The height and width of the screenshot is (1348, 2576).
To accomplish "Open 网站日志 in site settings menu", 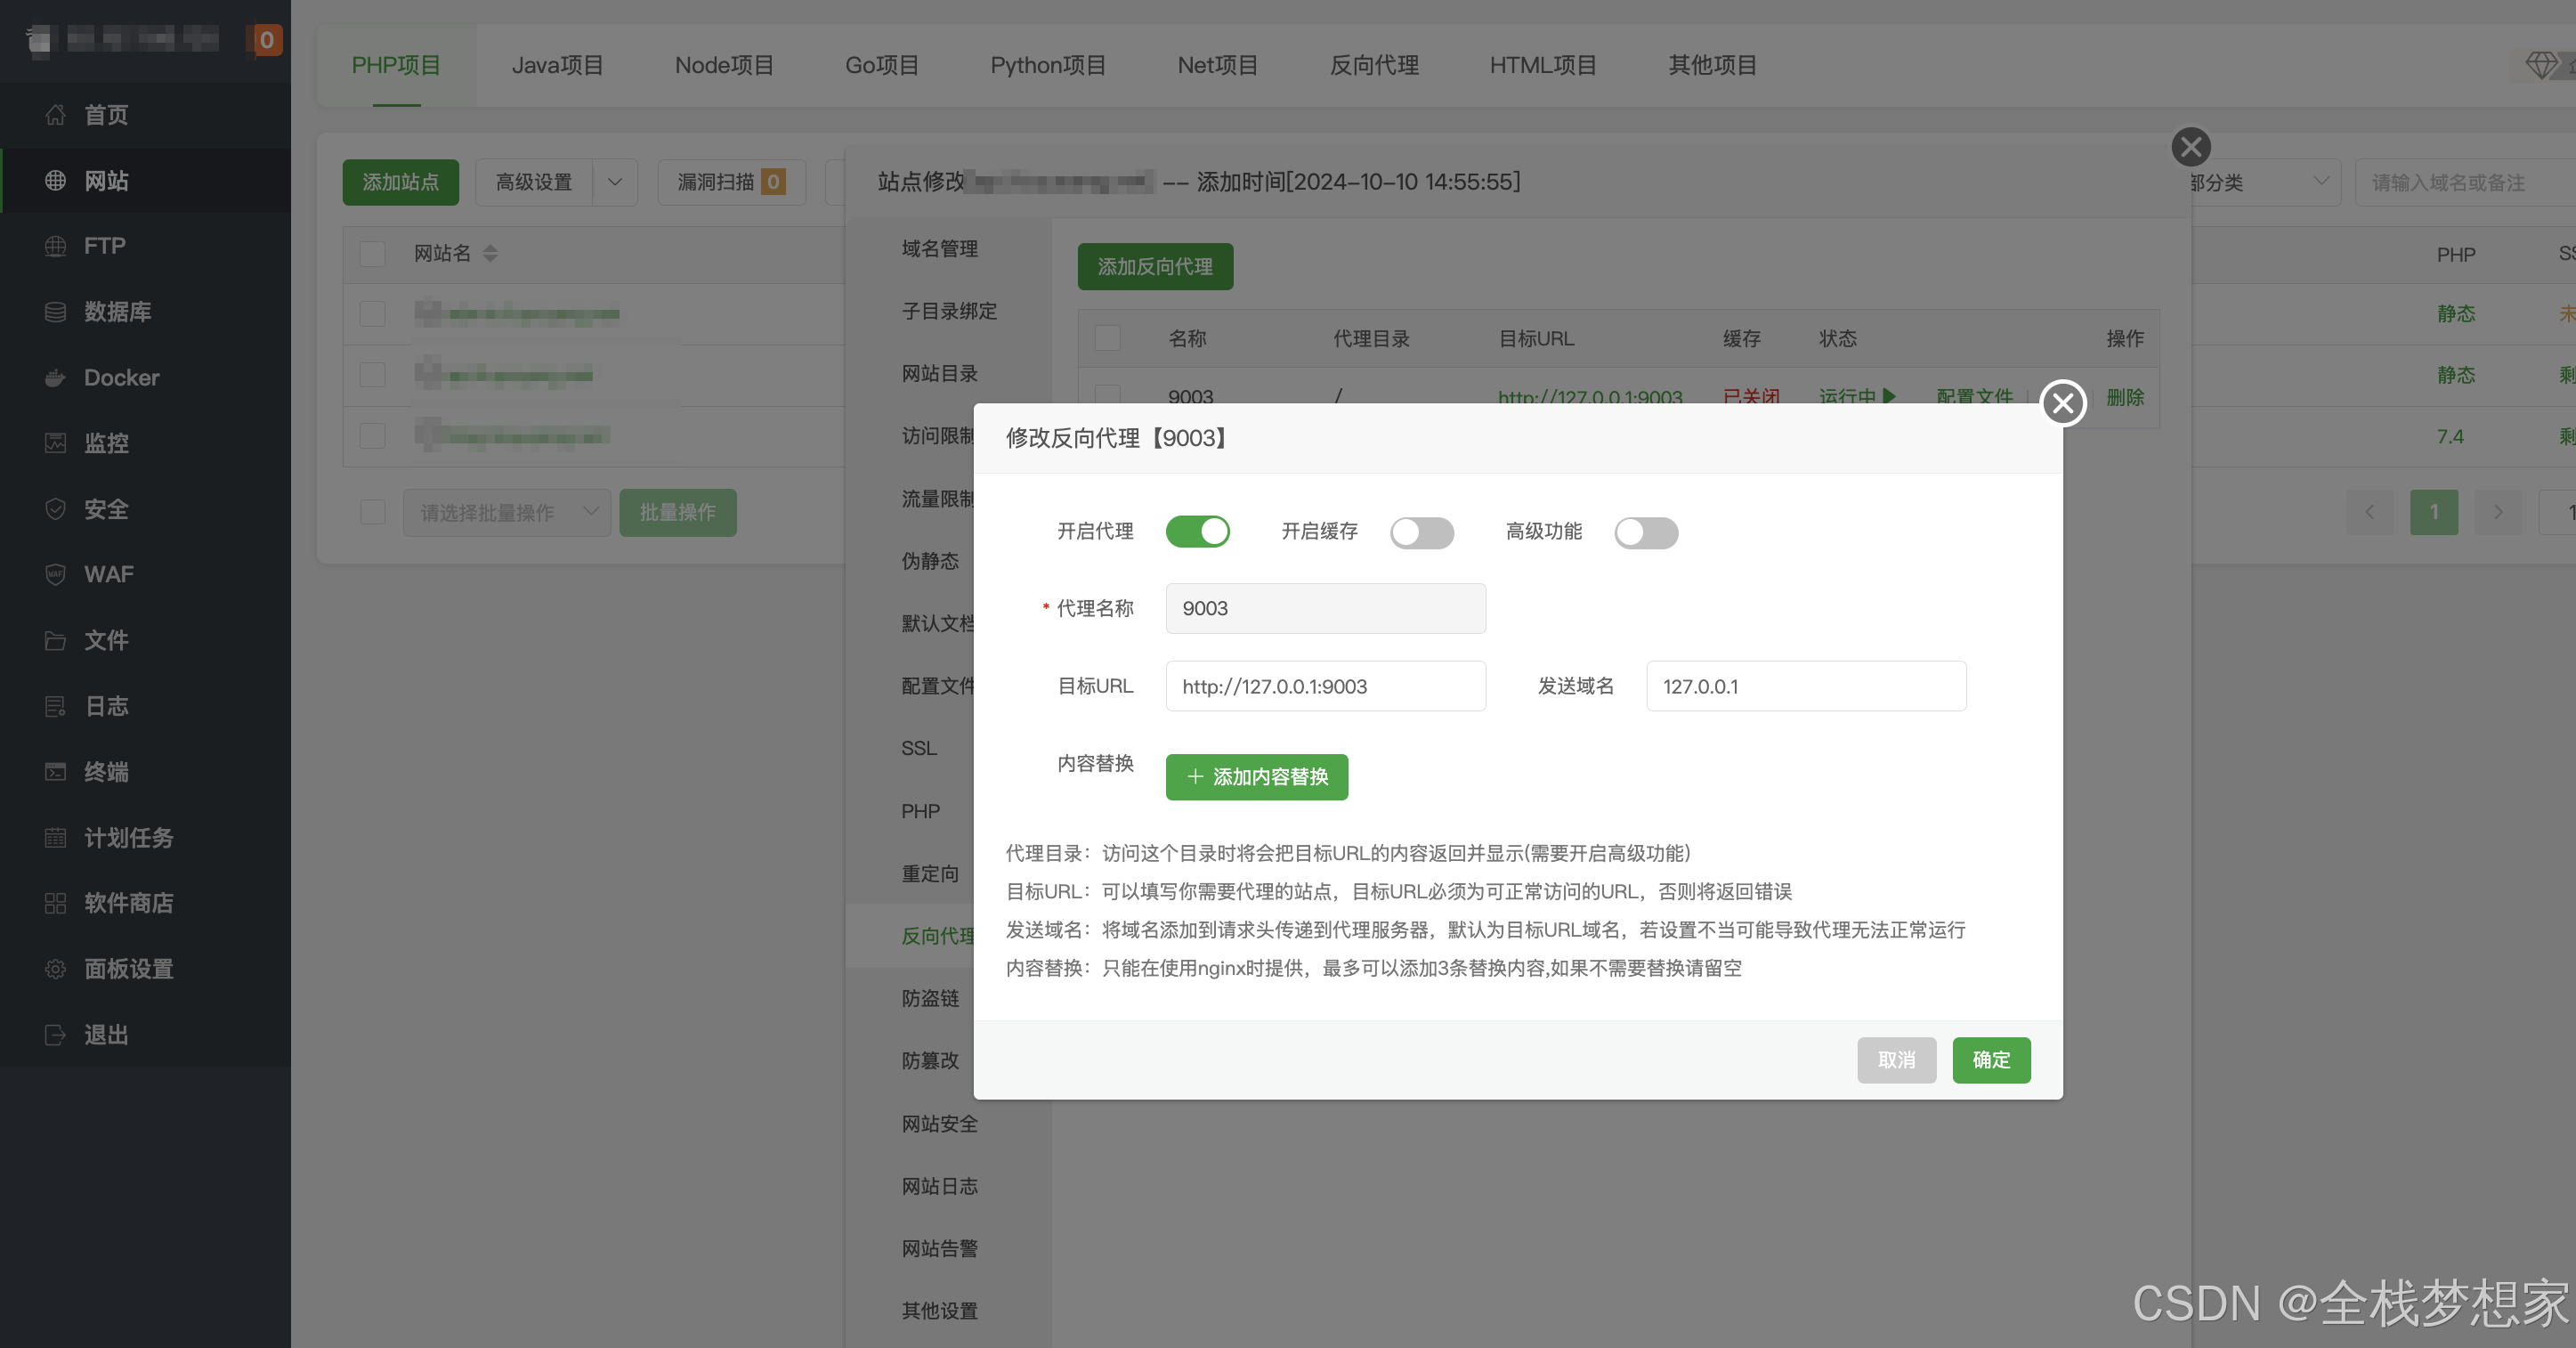I will click(939, 1186).
